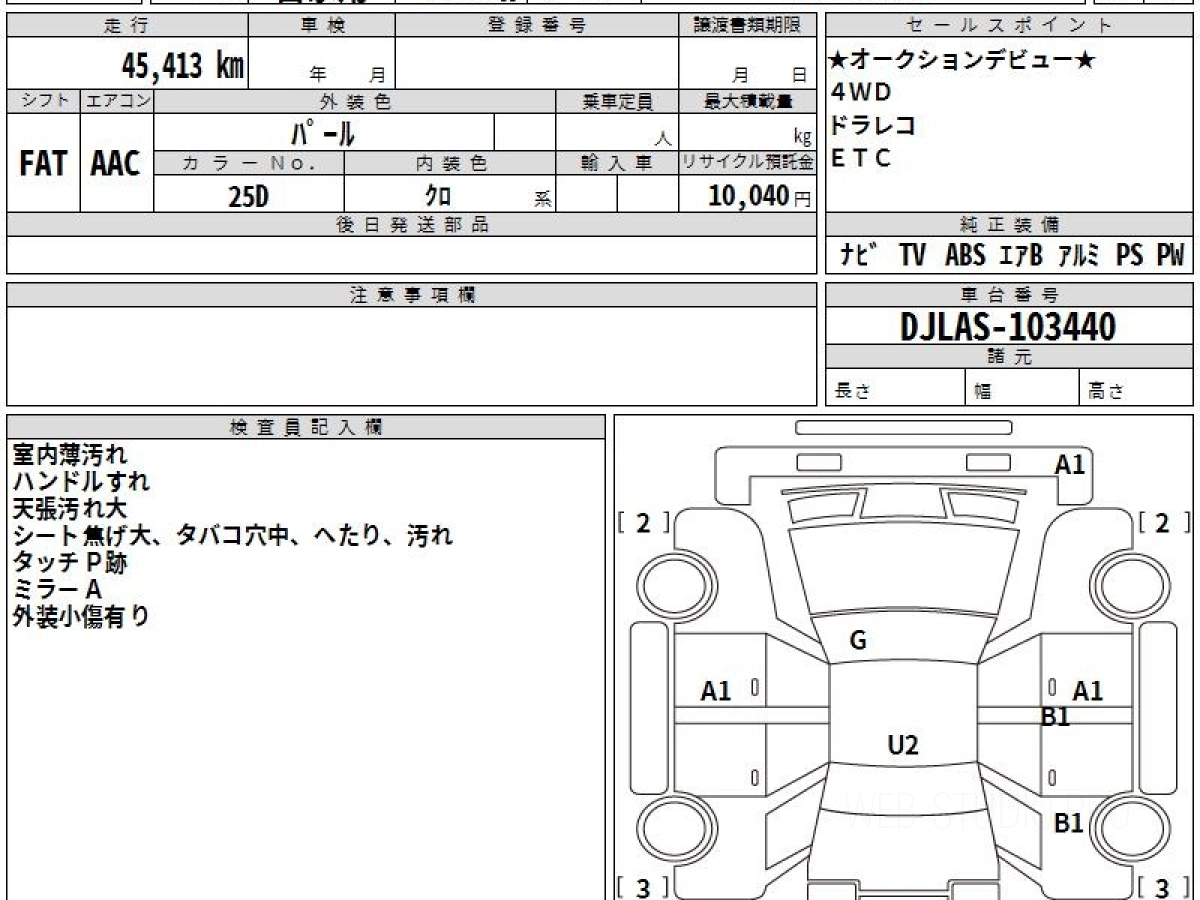1200x900 pixels.
Task: Select the 諸元 header
Action: [1009, 357]
